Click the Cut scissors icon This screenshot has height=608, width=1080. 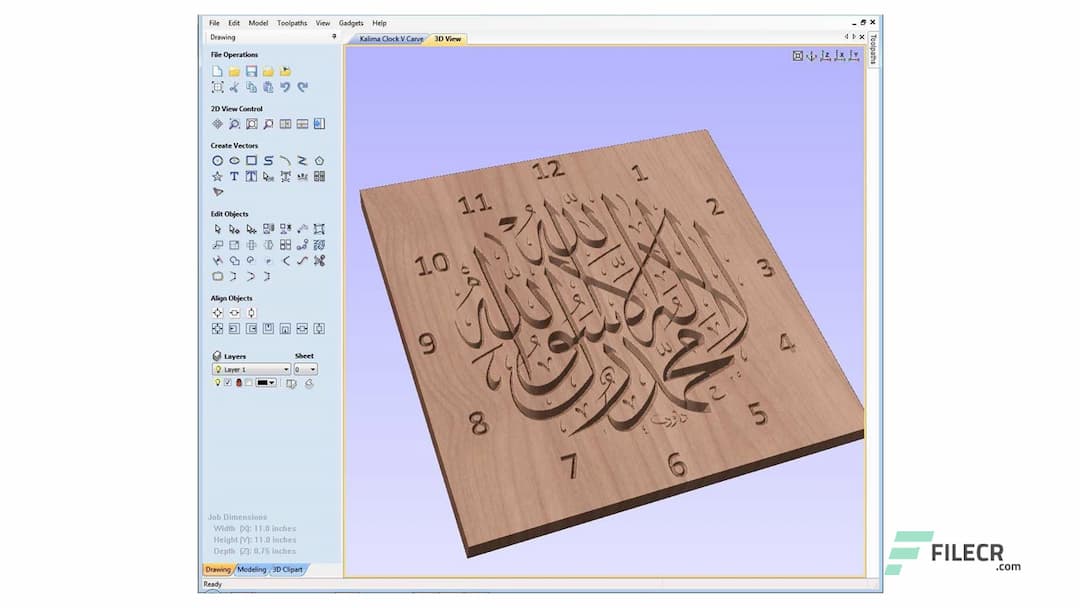click(234, 87)
